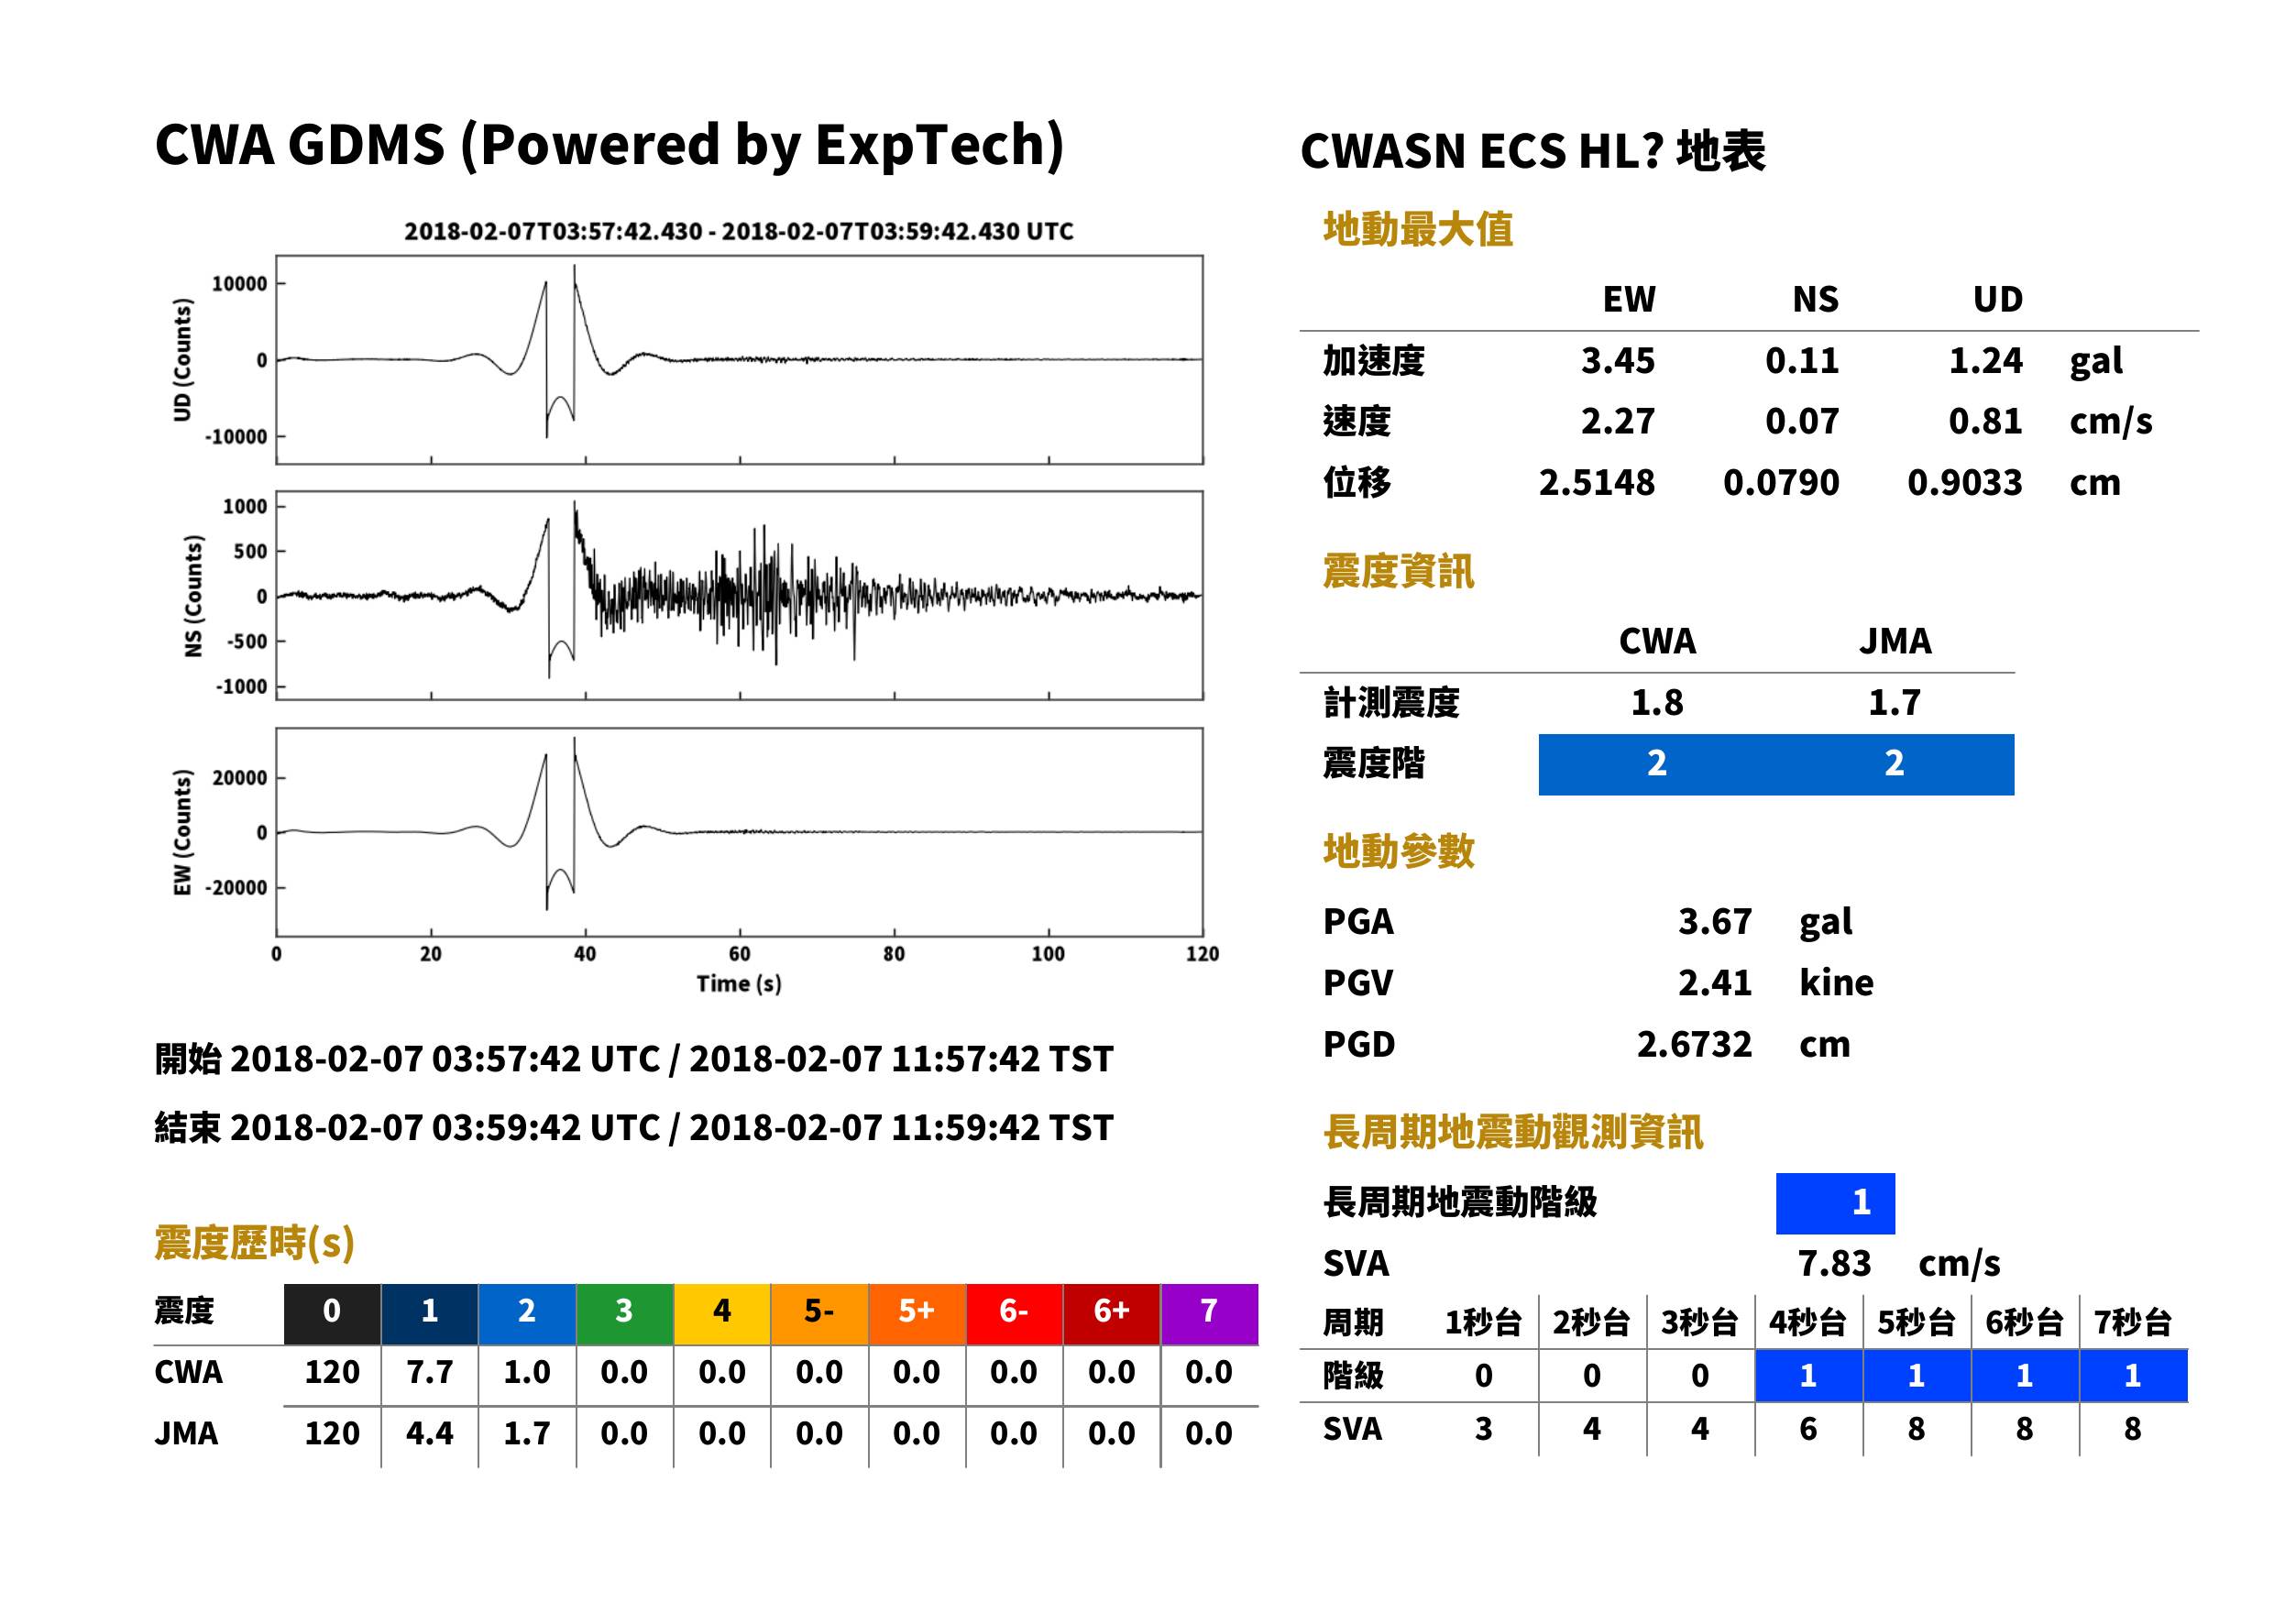Click the CWA GDMS title heading

609,145
